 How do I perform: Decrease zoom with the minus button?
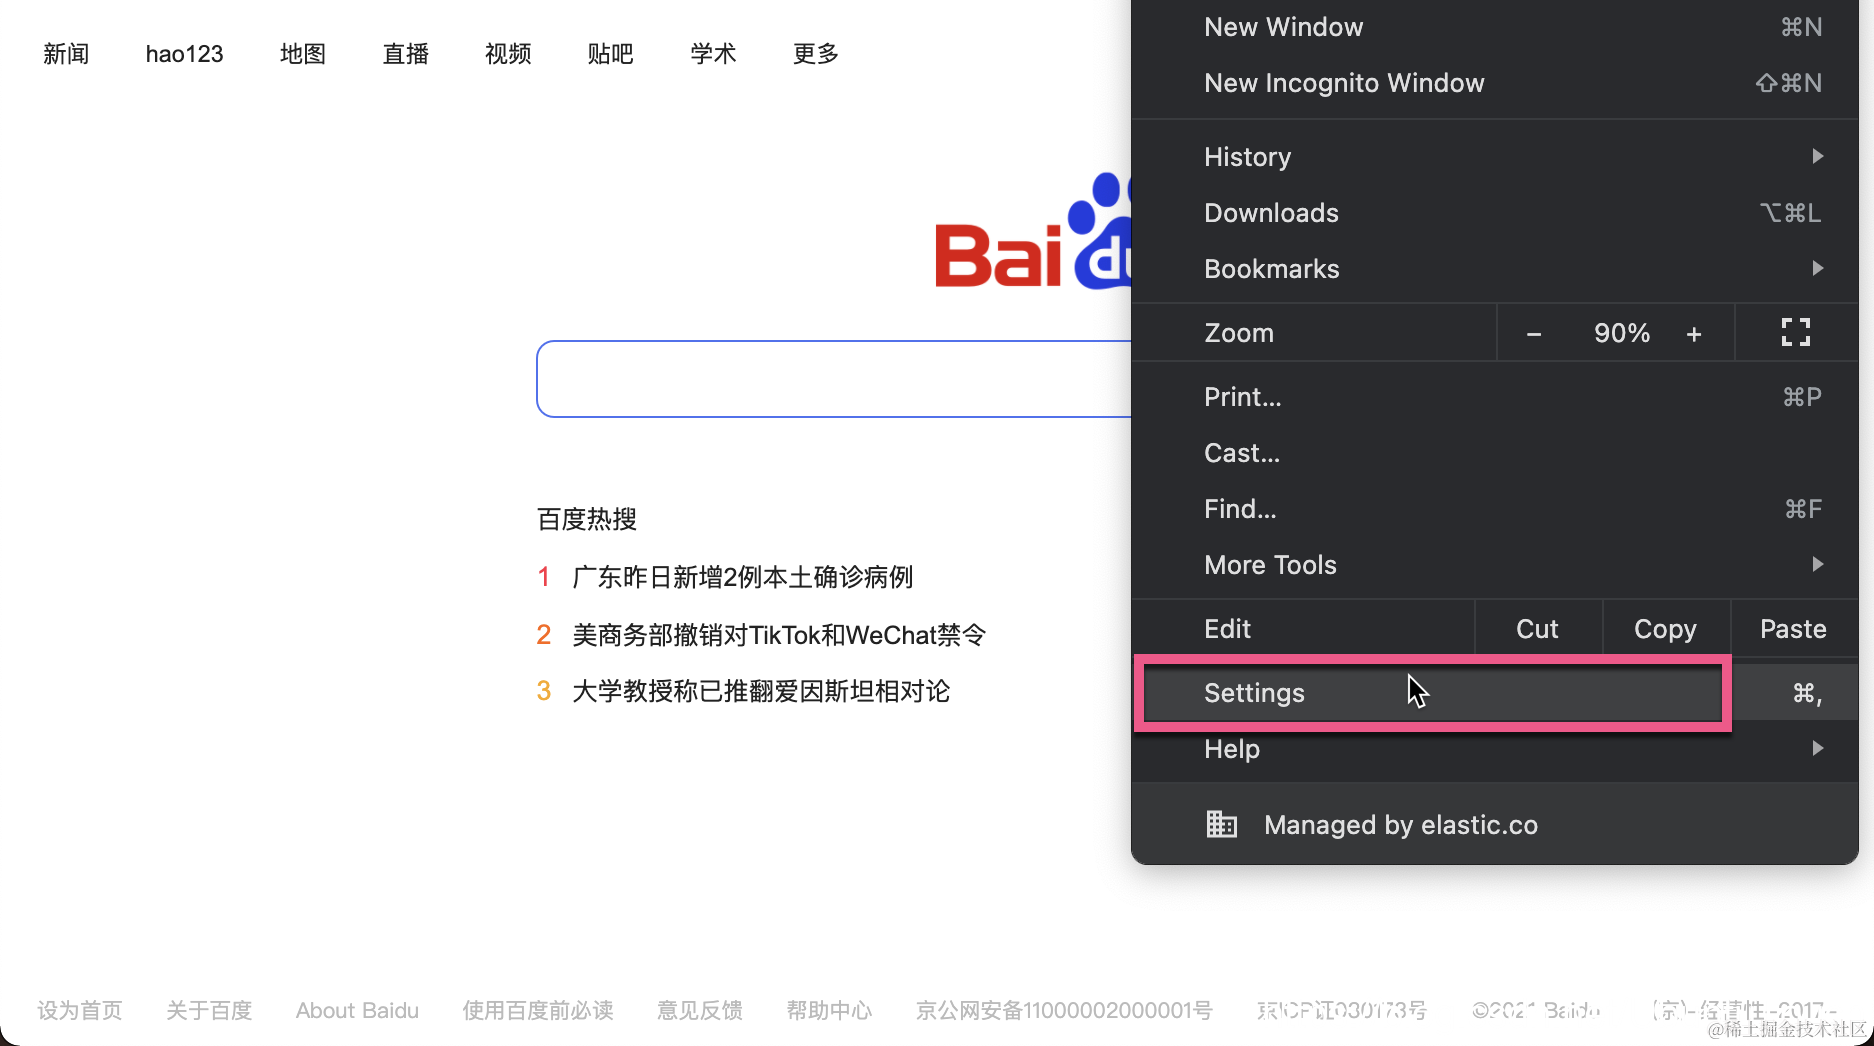click(1533, 334)
